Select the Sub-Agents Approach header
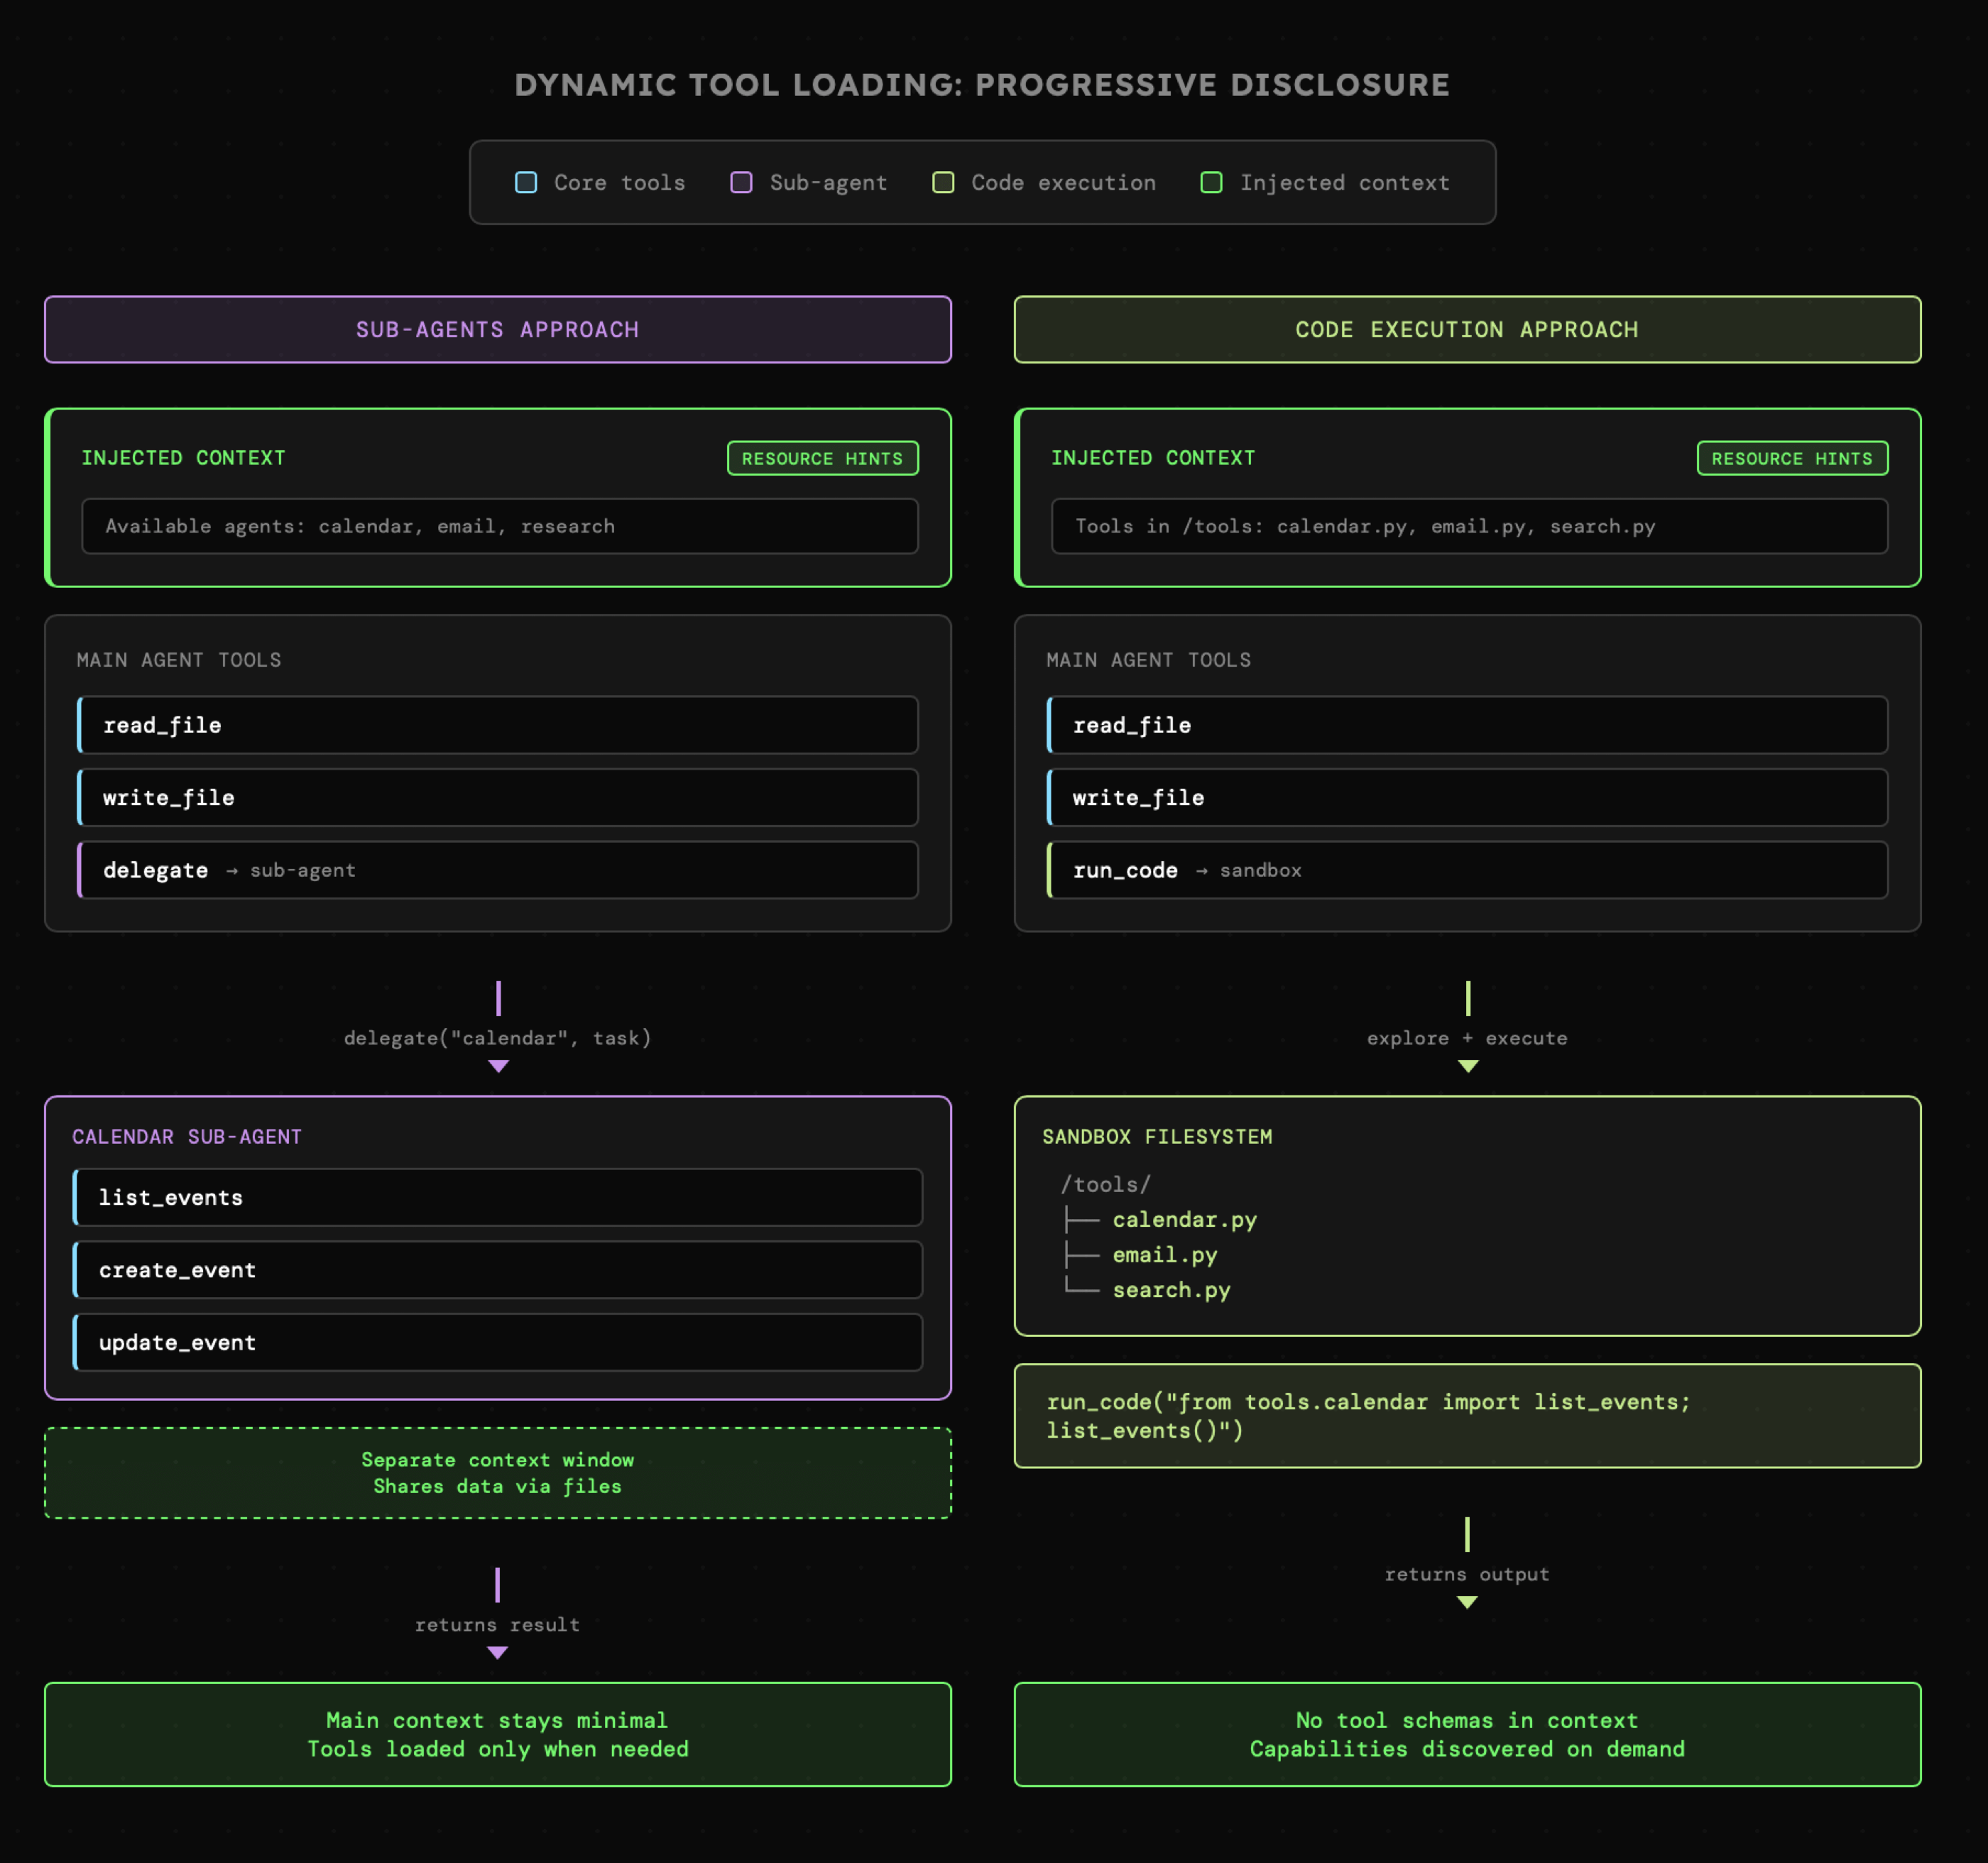The image size is (1988, 1863). click(x=497, y=329)
